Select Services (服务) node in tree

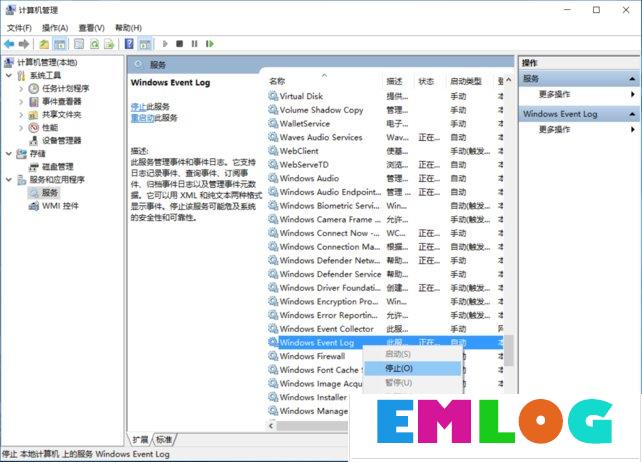pyautogui.click(x=50, y=192)
